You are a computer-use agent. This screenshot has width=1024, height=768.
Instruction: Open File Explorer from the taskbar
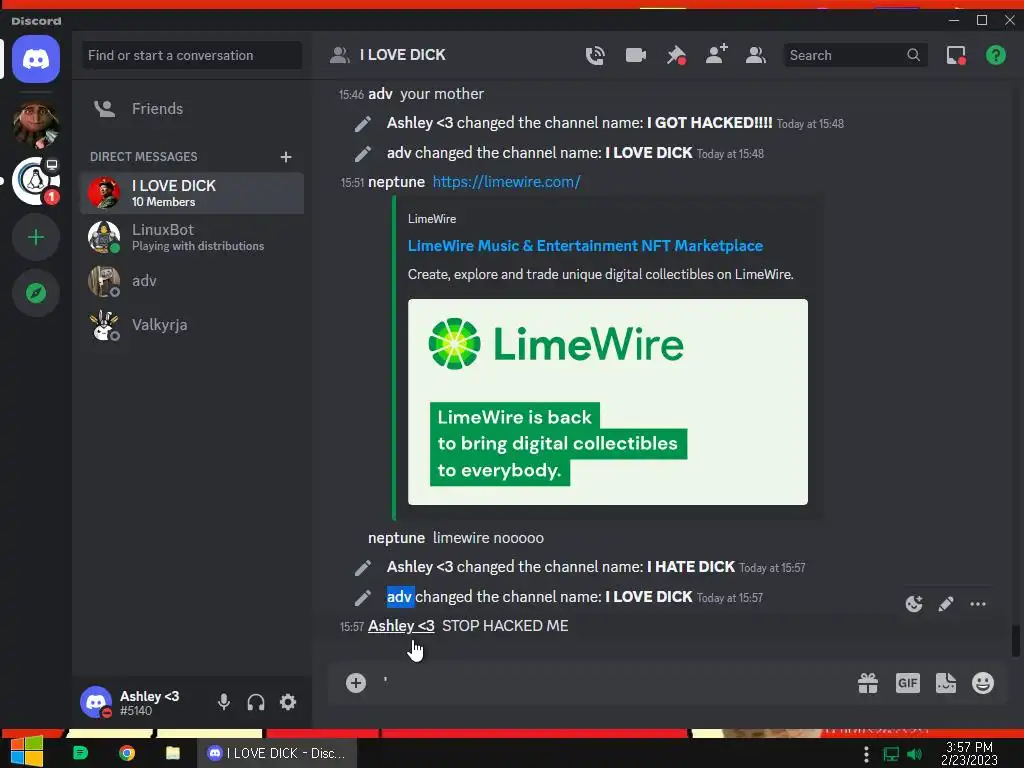point(173,754)
